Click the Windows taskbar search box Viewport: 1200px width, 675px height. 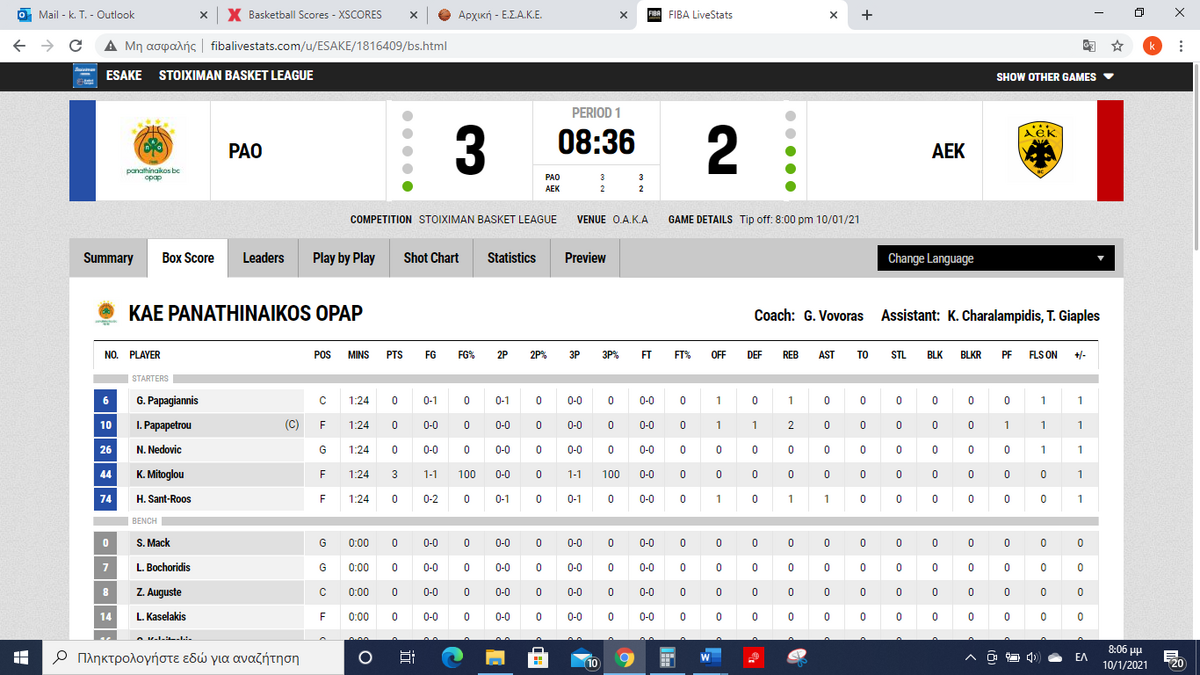click(x=192, y=657)
